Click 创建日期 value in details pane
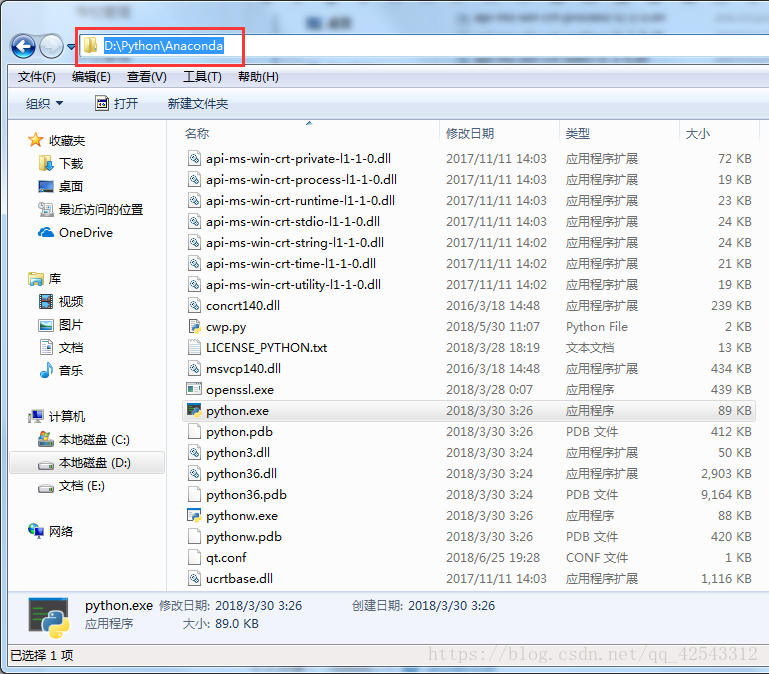 (x=451, y=606)
